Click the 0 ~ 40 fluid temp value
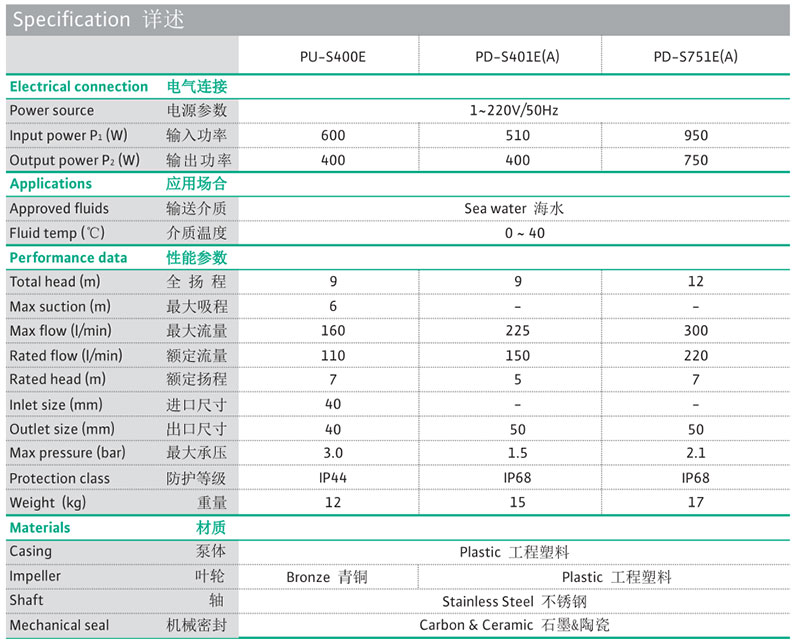 click(x=514, y=233)
